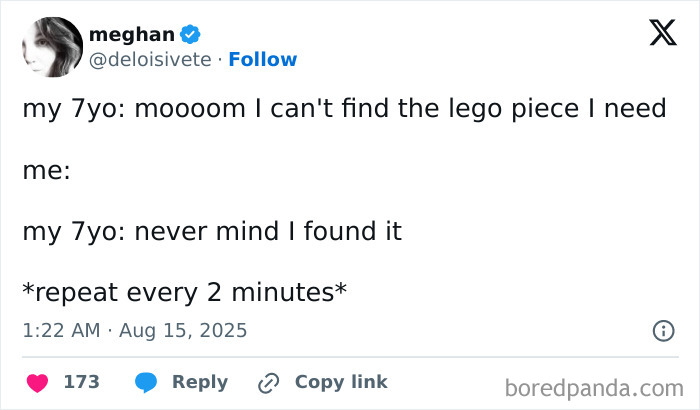Follow the deloisivete account
This screenshot has width=700, height=410.
click(263, 60)
